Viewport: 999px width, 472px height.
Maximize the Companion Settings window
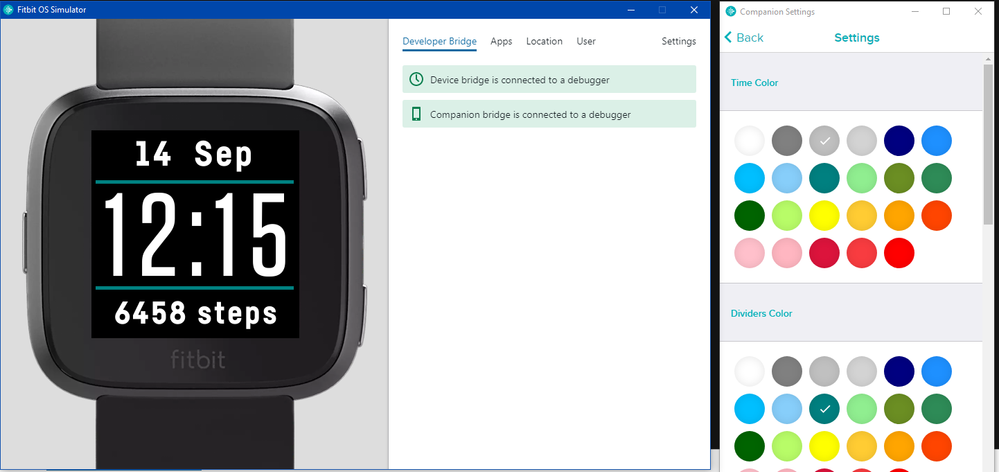947,11
